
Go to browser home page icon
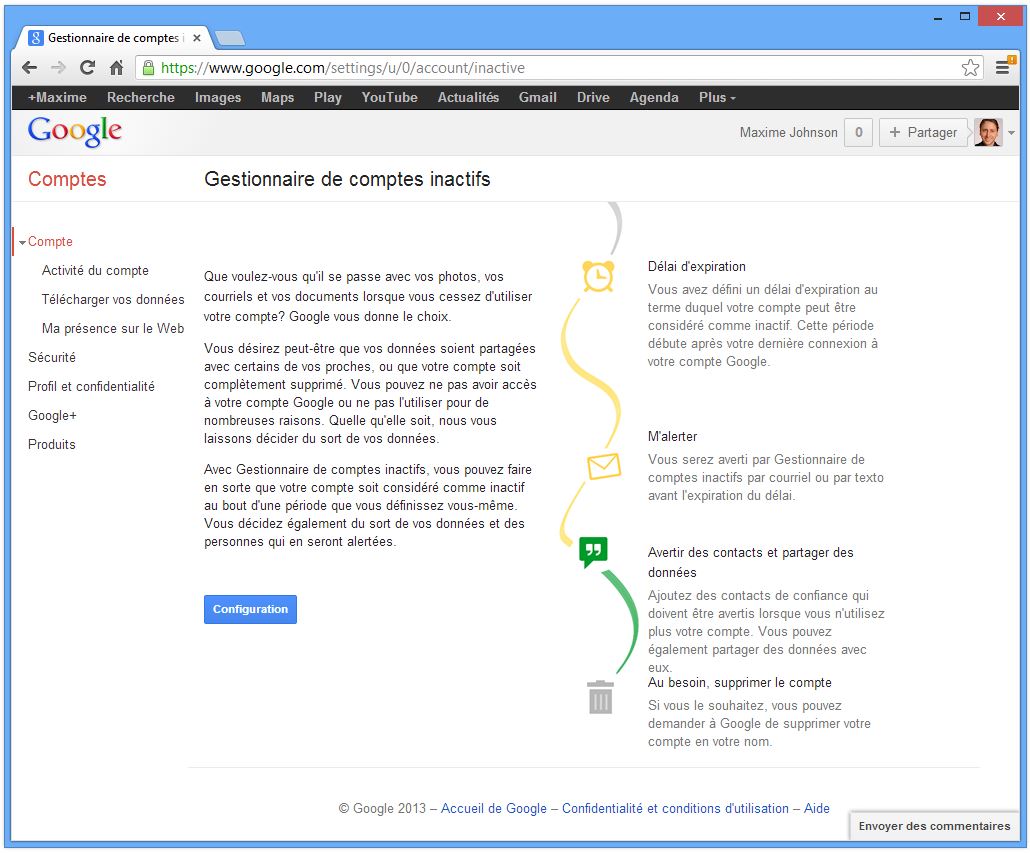tap(116, 68)
